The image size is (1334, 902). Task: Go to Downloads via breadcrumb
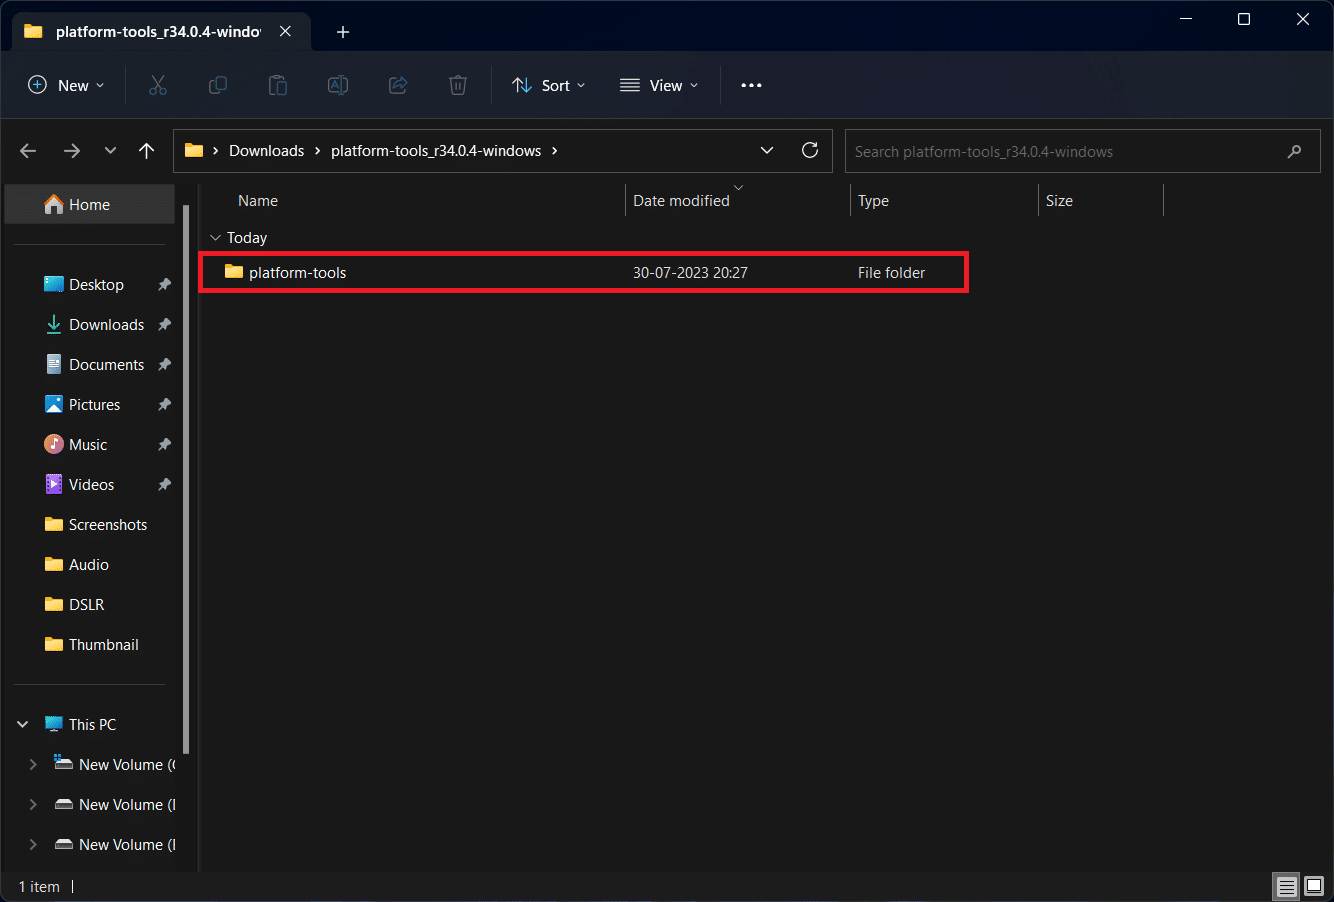pos(266,150)
